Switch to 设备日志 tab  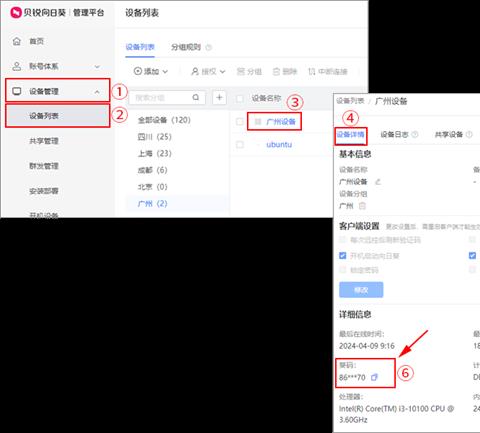tap(394, 134)
